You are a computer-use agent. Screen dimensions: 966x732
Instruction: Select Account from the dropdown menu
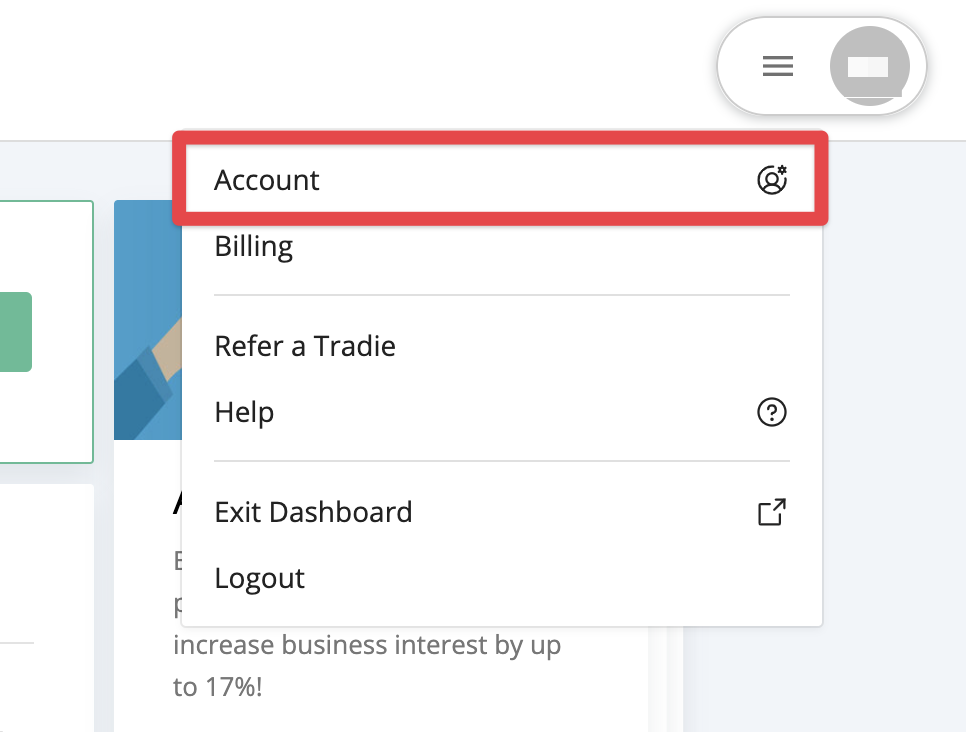point(267,180)
